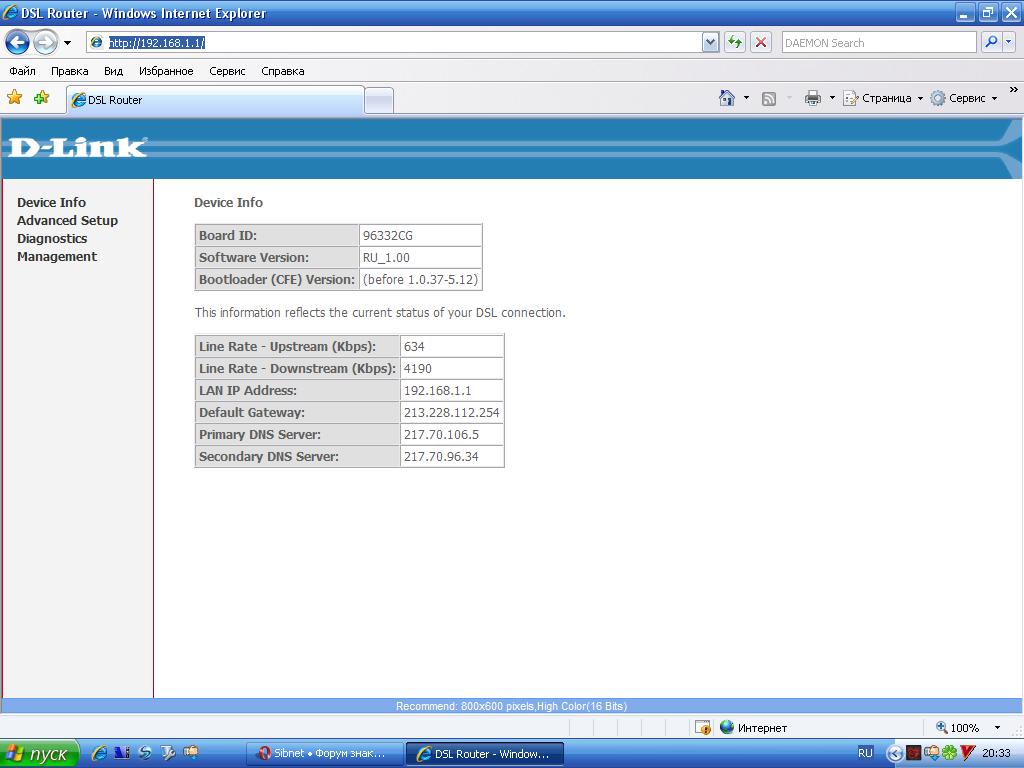Select the DSL Router browser tab

tap(215, 100)
